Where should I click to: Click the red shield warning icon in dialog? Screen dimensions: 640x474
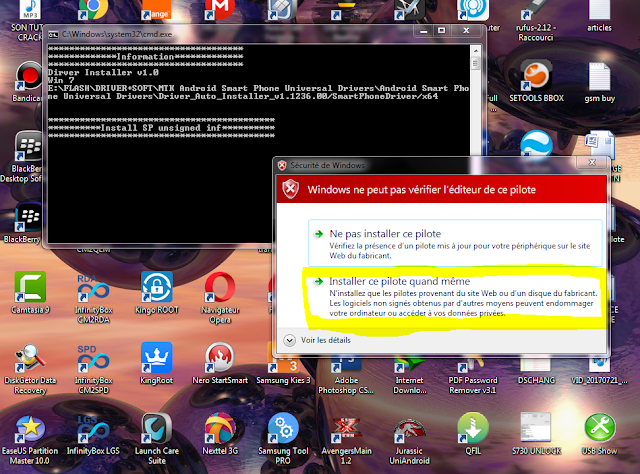(x=291, y=189)
